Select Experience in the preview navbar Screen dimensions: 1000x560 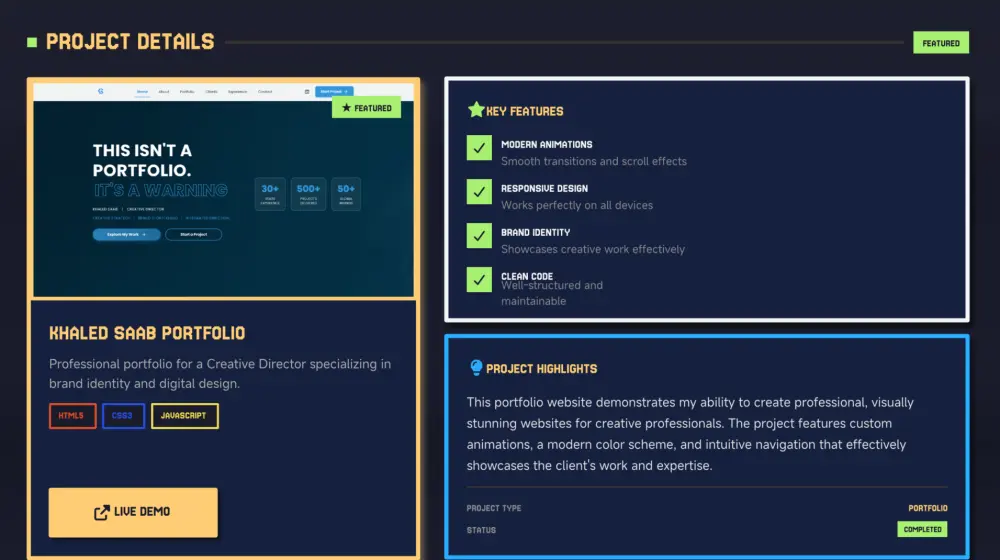coord(237,92)
